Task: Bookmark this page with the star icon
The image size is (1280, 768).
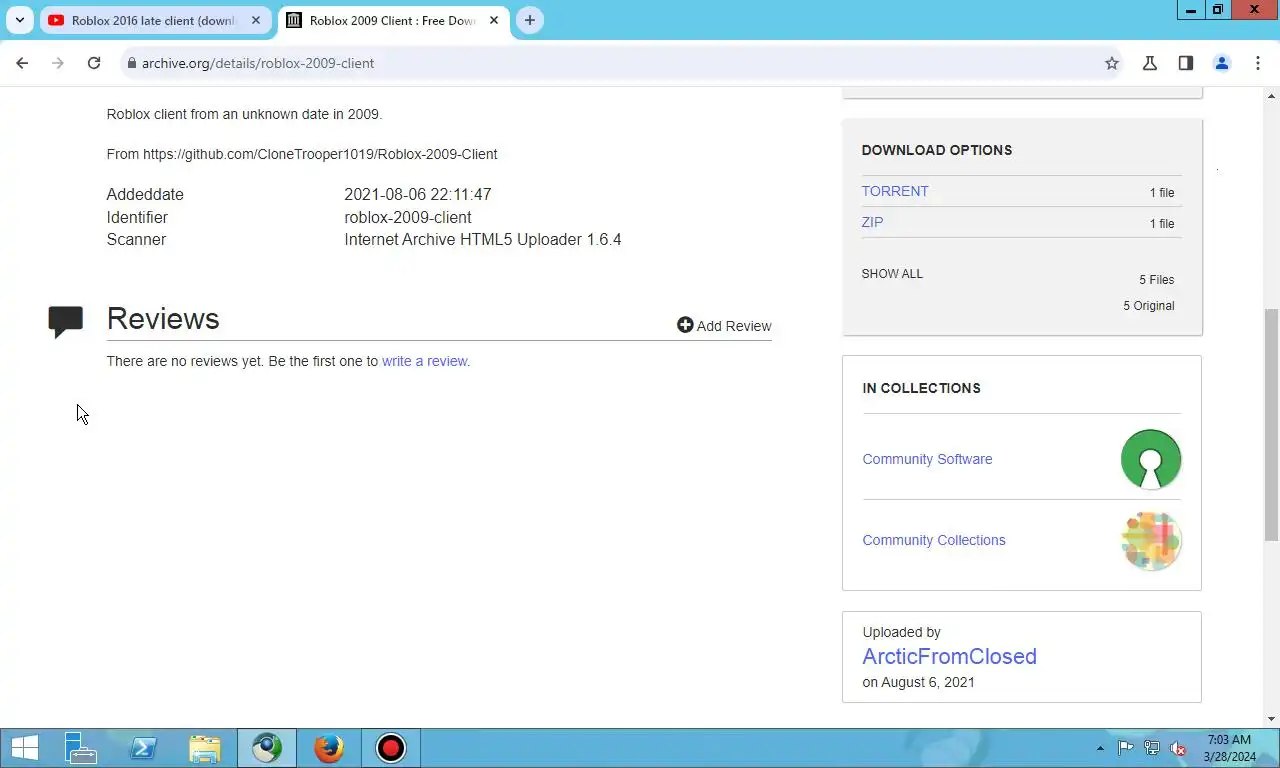Action: [x=1112, y=63]
